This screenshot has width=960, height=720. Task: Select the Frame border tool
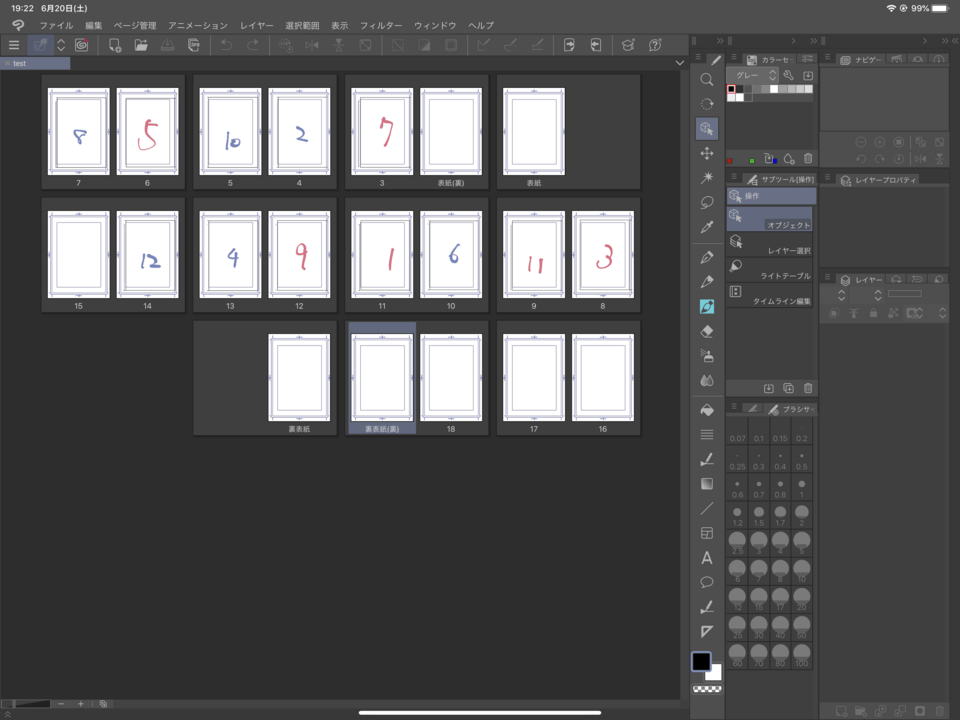click(x=707, y=533)
